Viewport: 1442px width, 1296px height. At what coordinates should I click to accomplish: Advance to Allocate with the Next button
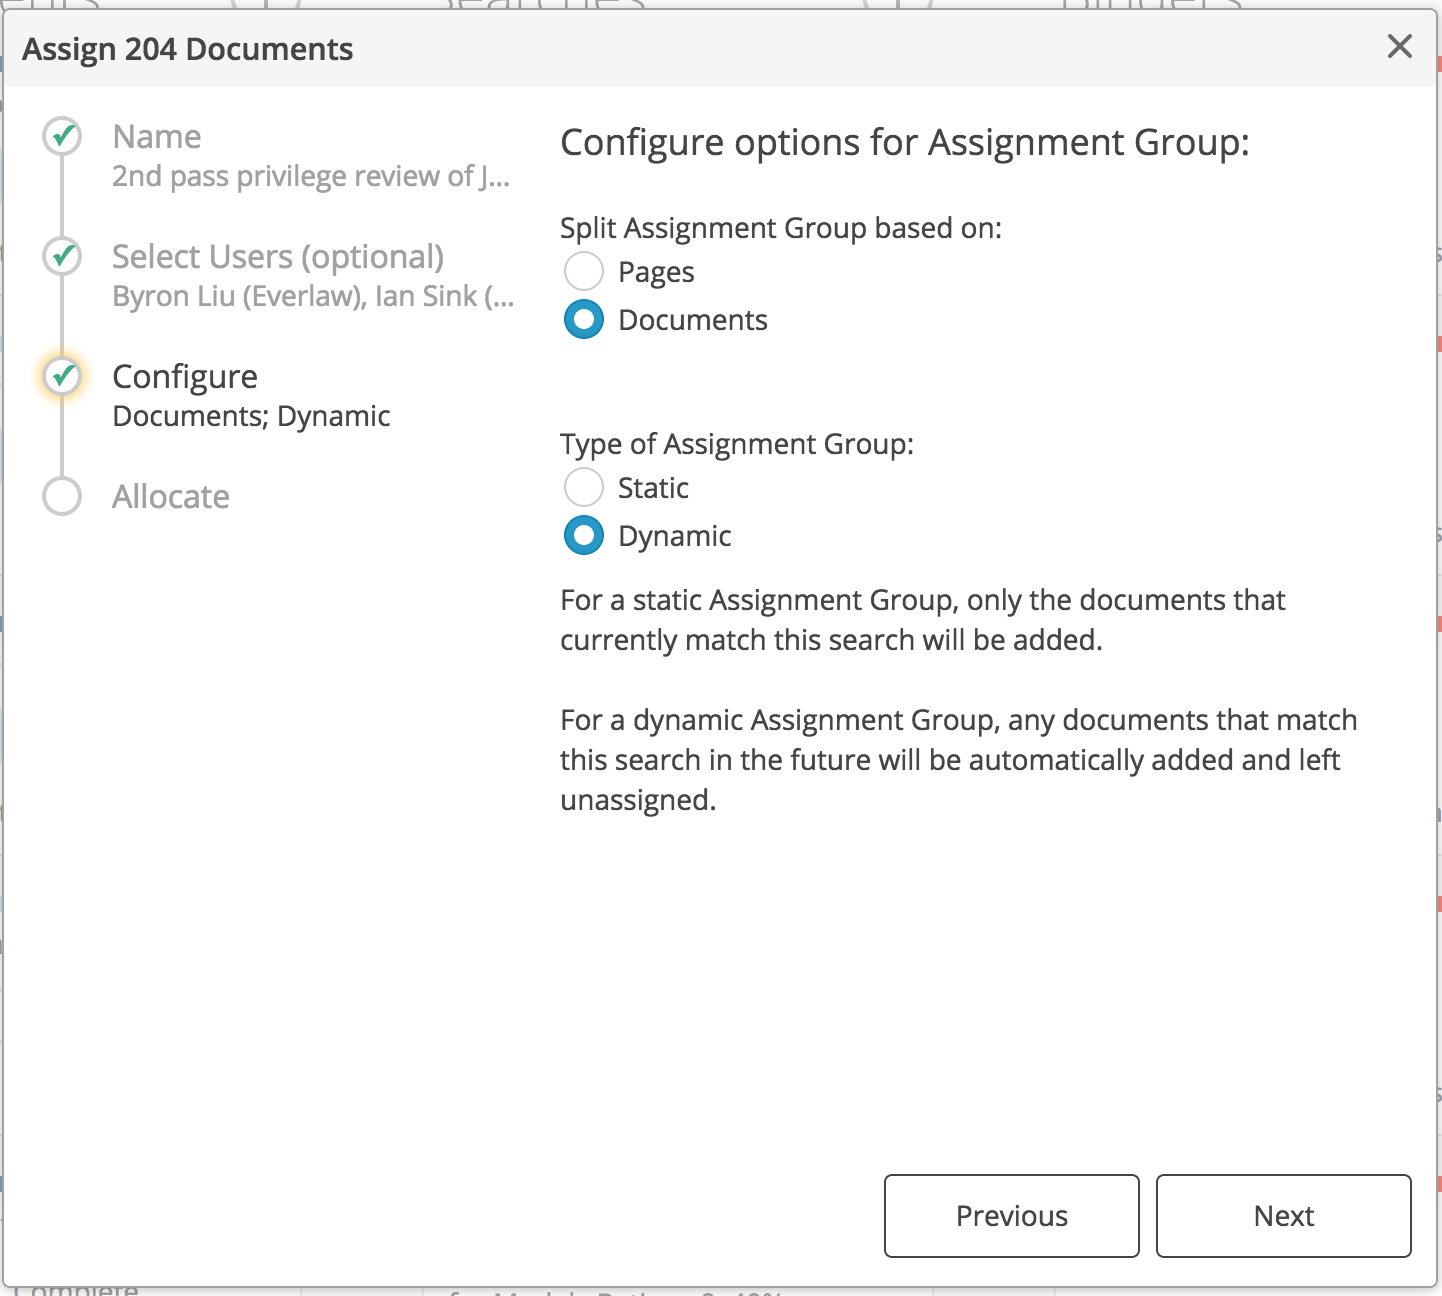[x=1283, y=1216]
